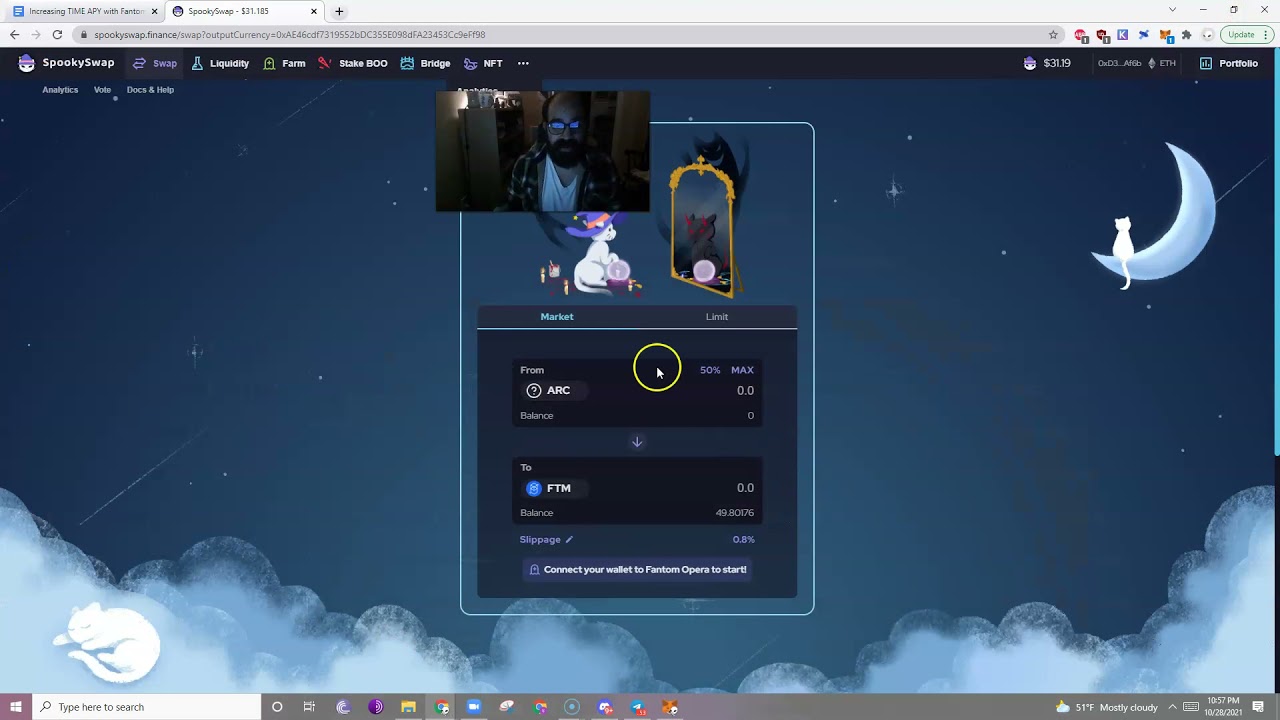The width and height of the screenshot is (1280, 720).
Task: Reload the page
Action: pyautogui.click(x=57, y=35)
